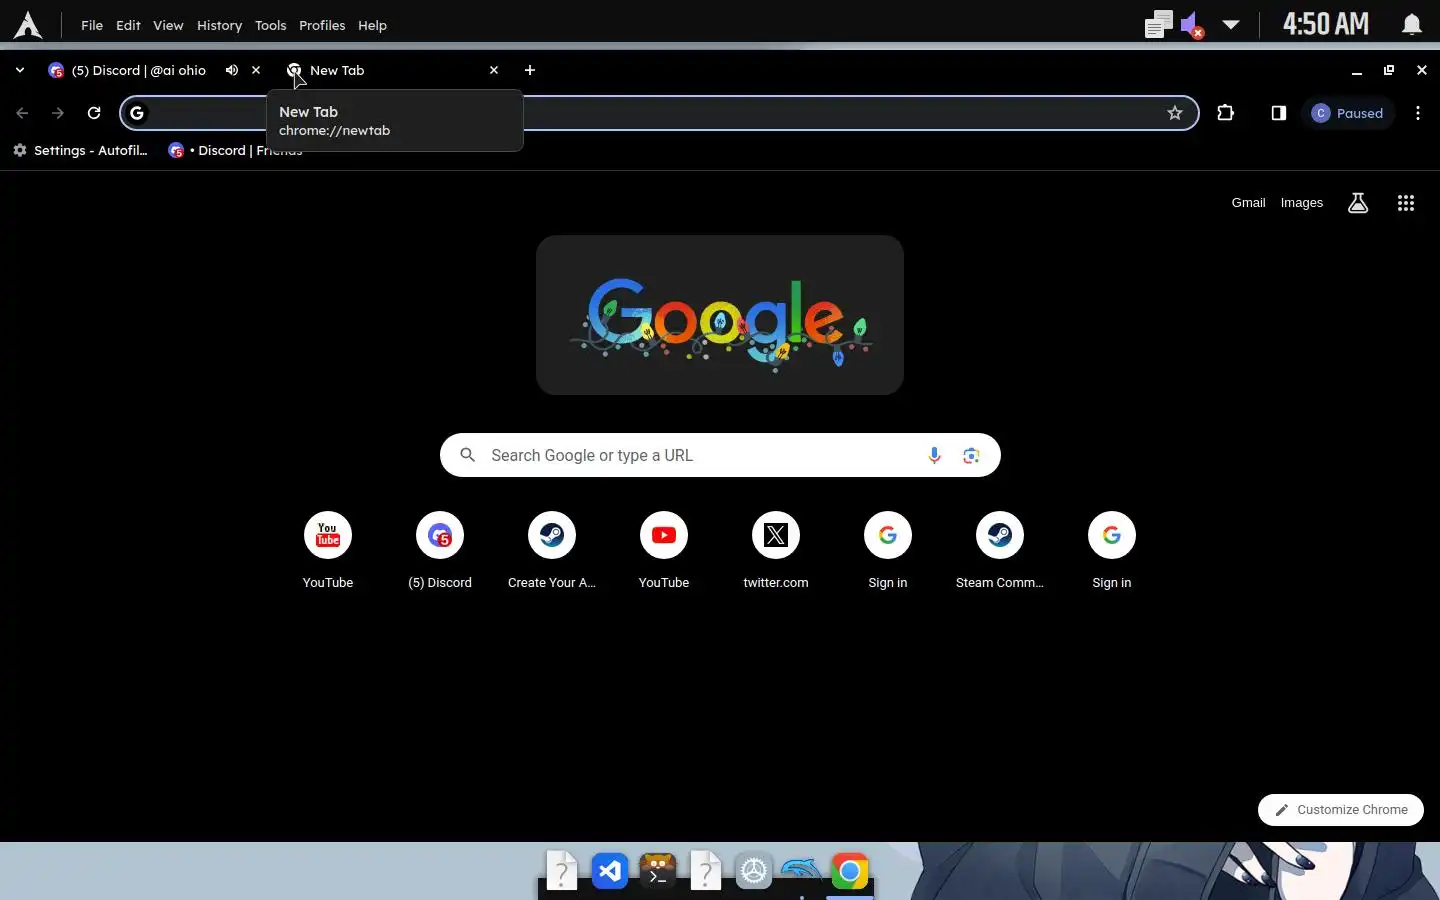Launch Visual Studio Code from dock

point(610,872)
